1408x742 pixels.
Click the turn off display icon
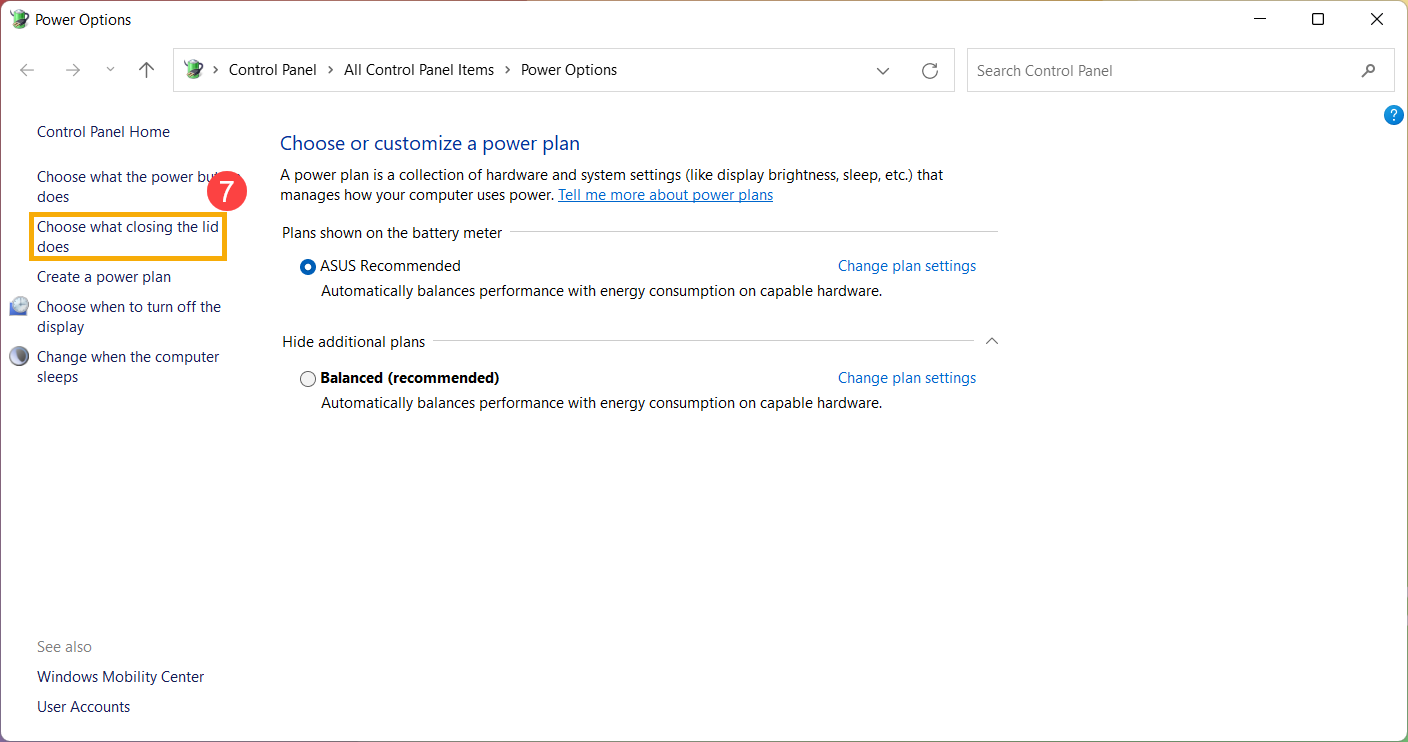pos(19,306)
